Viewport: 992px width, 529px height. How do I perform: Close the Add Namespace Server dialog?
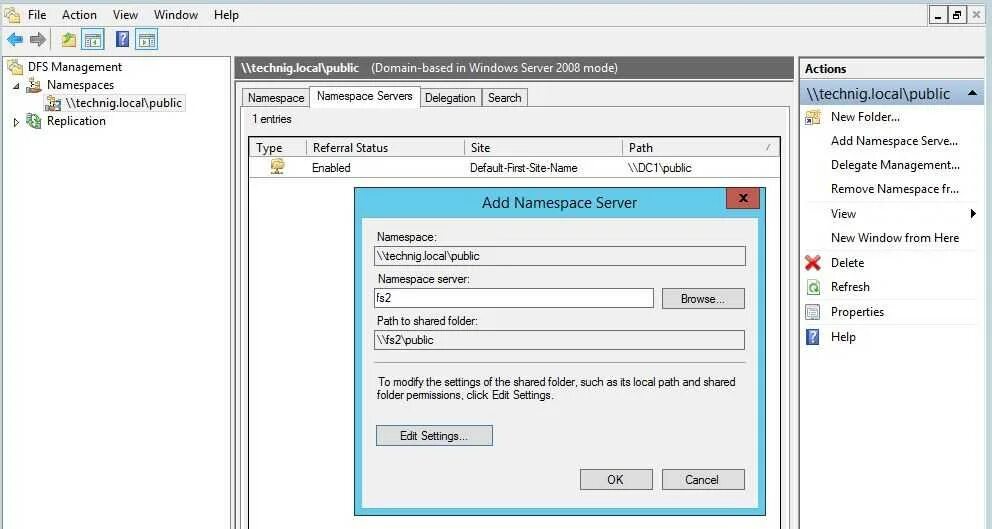(x=743, y=198)
